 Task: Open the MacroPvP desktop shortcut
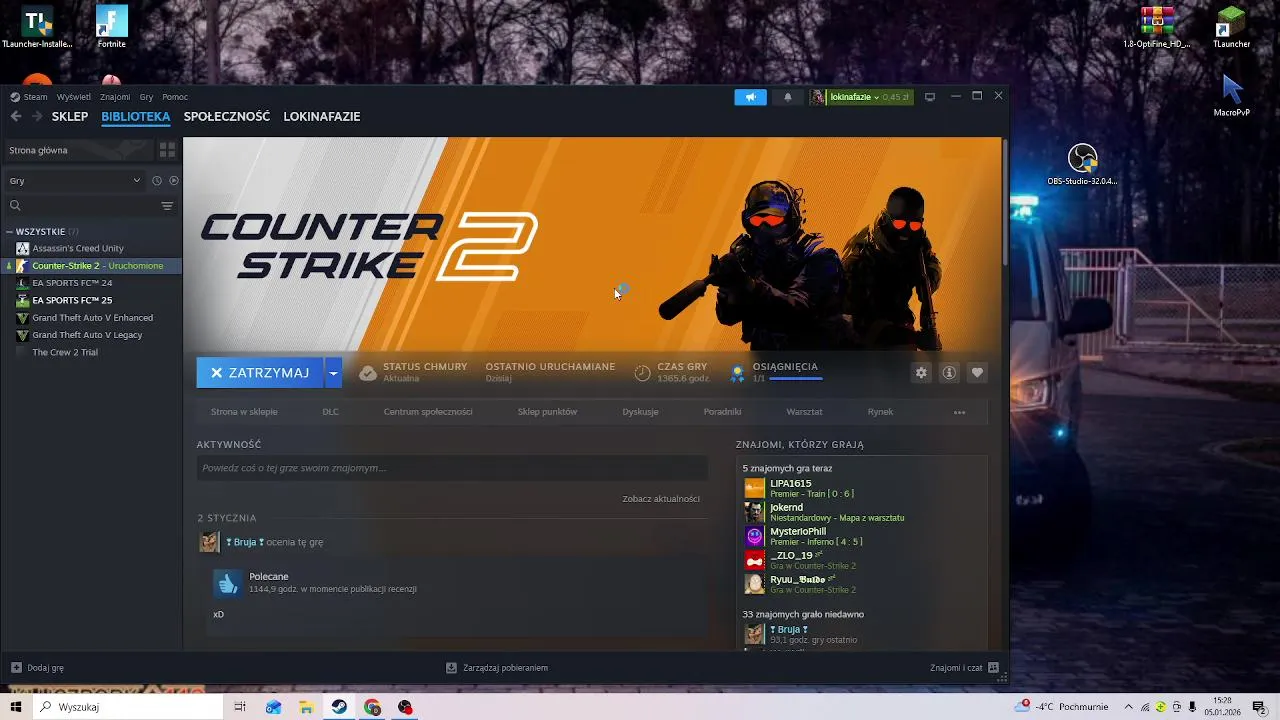[x=1232, y=96]
